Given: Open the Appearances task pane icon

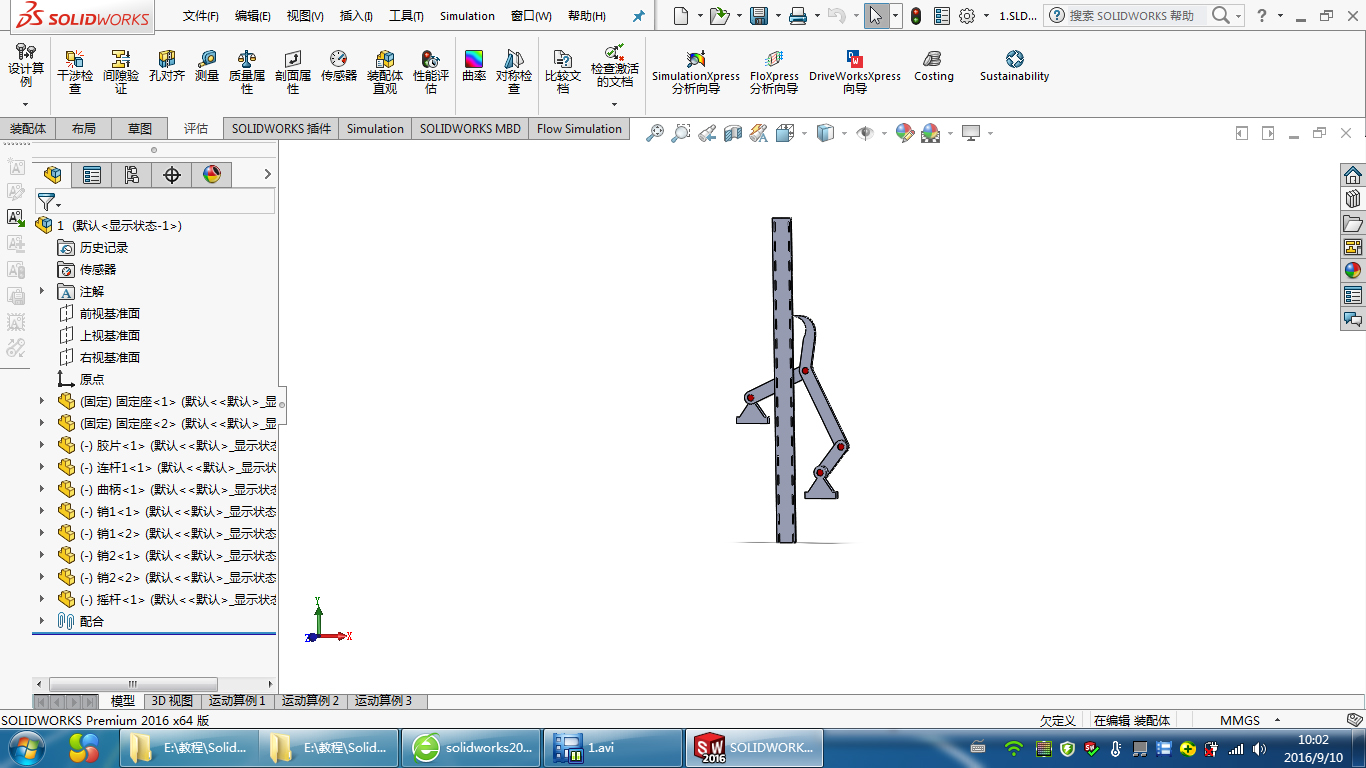Looking at the screenshot, I should (1353, 271).
